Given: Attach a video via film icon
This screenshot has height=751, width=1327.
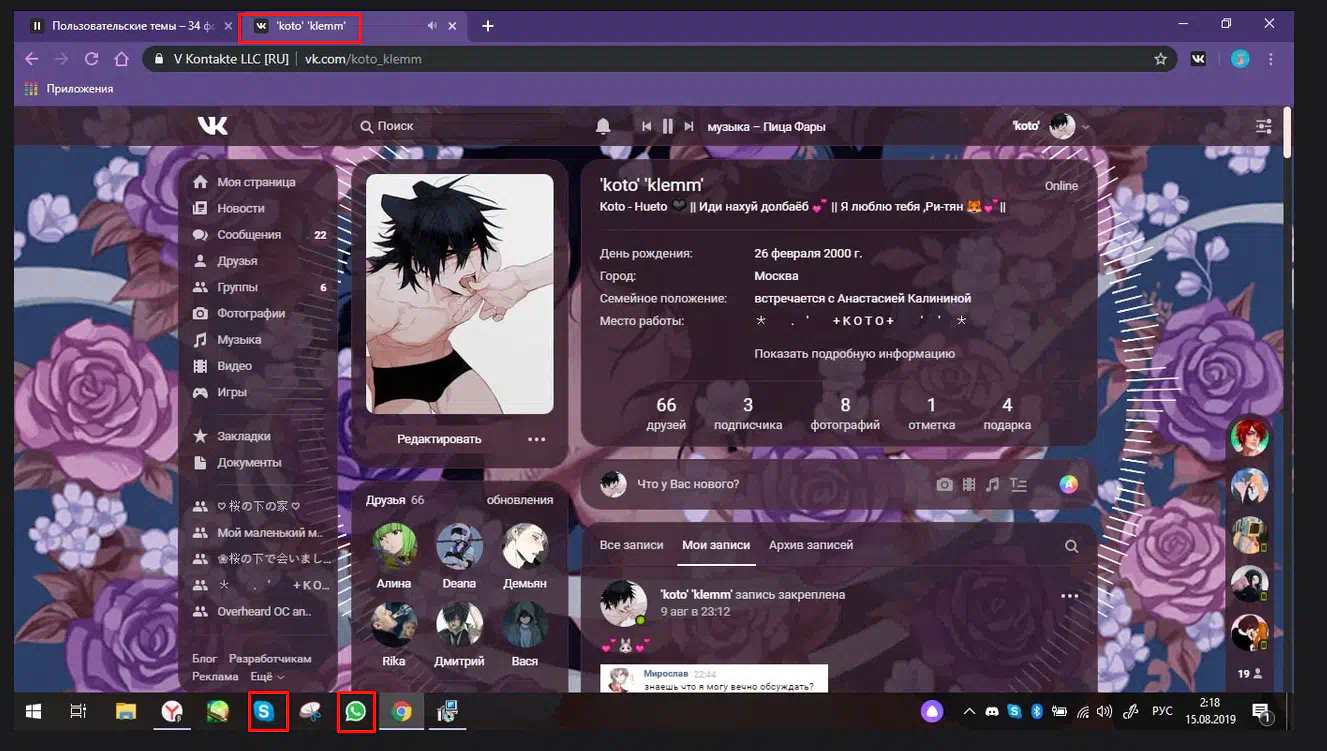Looking at the screenshot, I should tap(968, 485).
